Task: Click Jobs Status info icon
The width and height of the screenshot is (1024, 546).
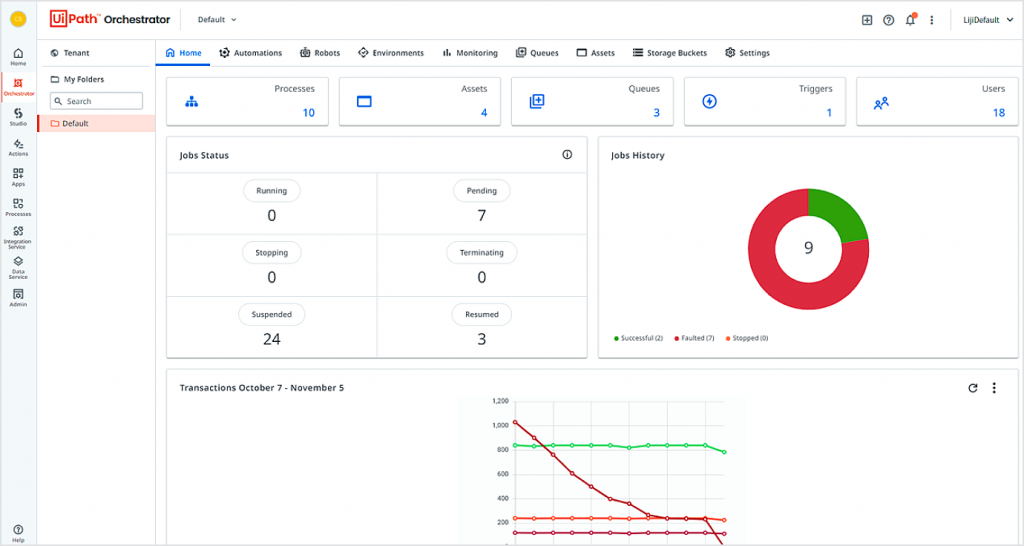Action: [x=567, y=155]
